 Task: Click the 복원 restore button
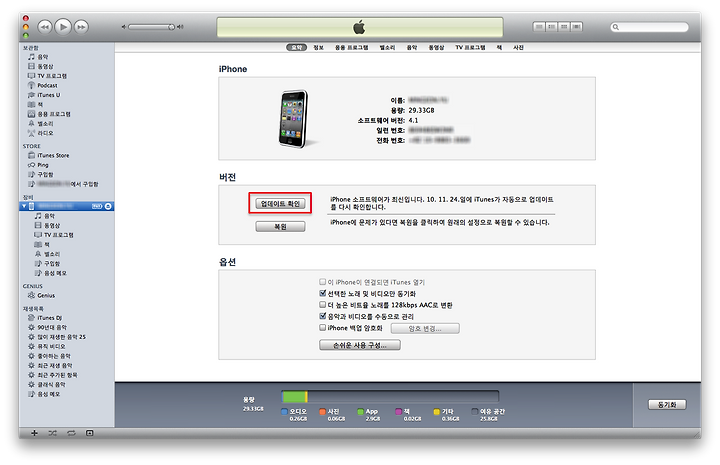point(281,227)
